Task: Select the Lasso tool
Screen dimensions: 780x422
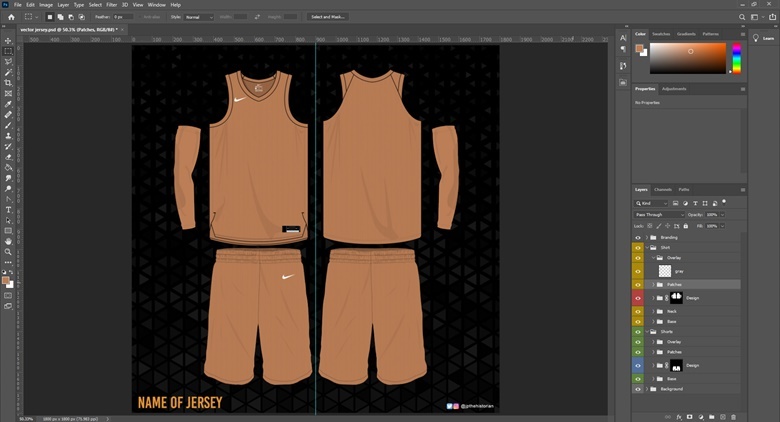Action: (8, 62)
